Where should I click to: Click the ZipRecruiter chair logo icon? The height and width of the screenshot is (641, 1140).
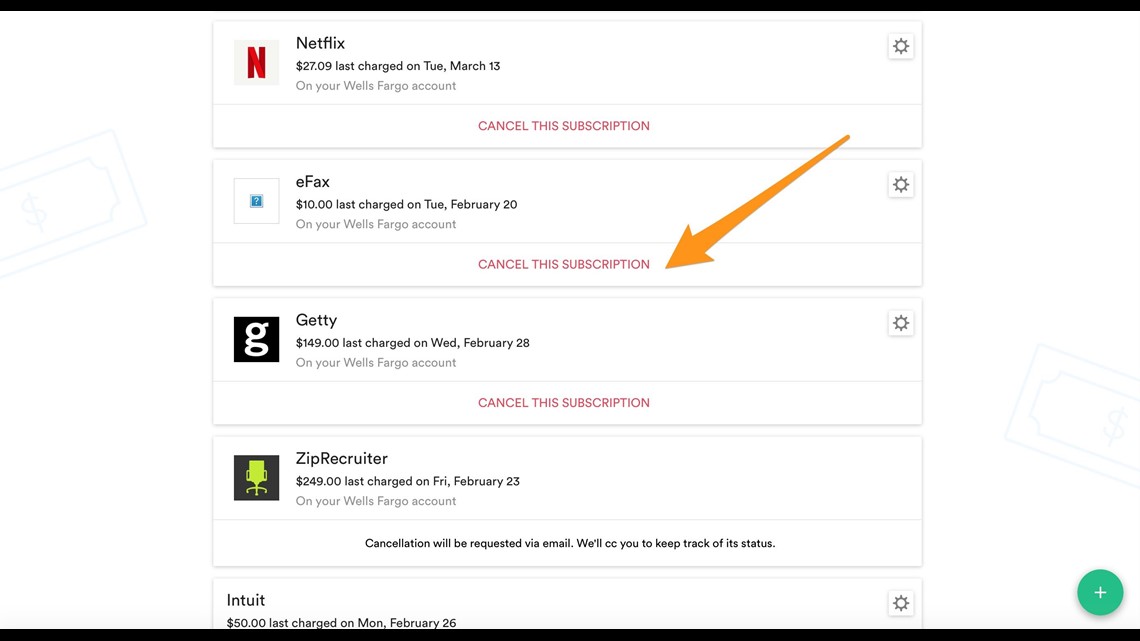click(x=257, y=478)
